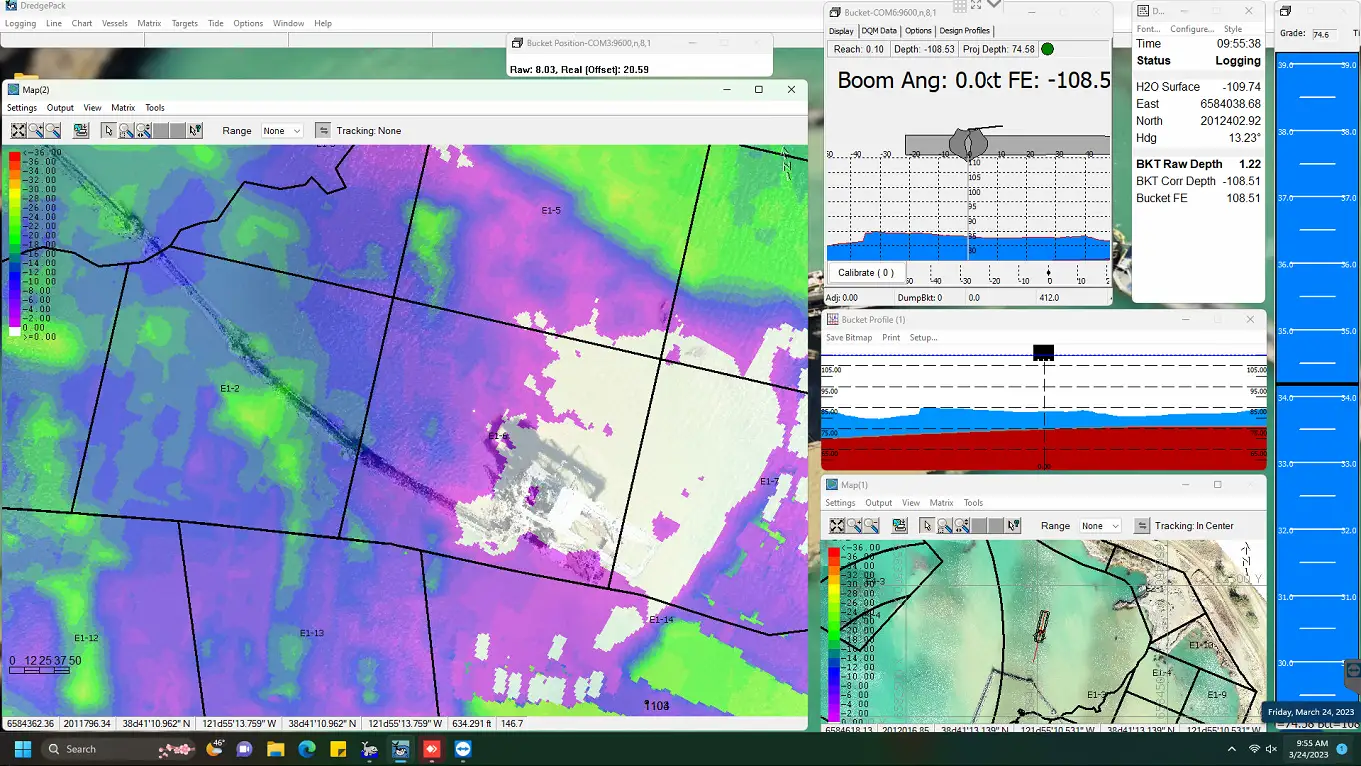Click Save Bitmap in Bucket Profile window

(x=848, y=338)
